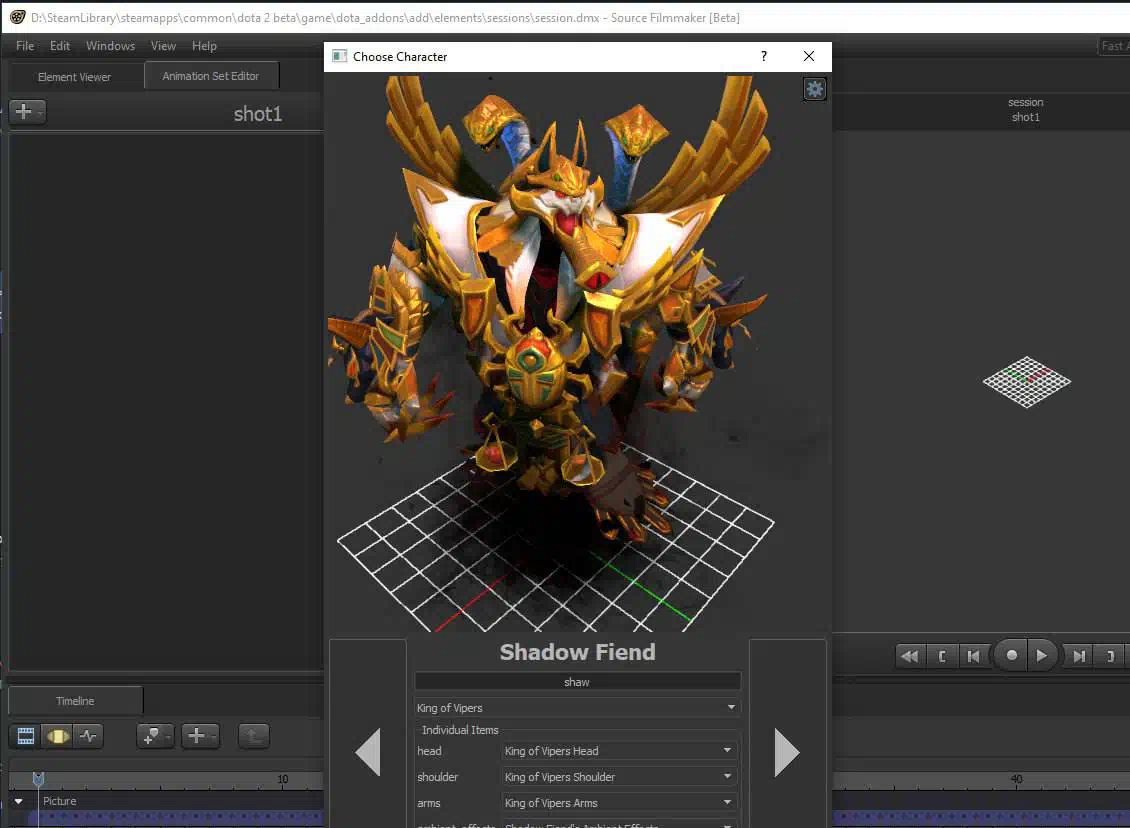Viewport: 1130px width, 828px height.
Task: Click the plus button above the shot1 panel
Action: (27, 112)
